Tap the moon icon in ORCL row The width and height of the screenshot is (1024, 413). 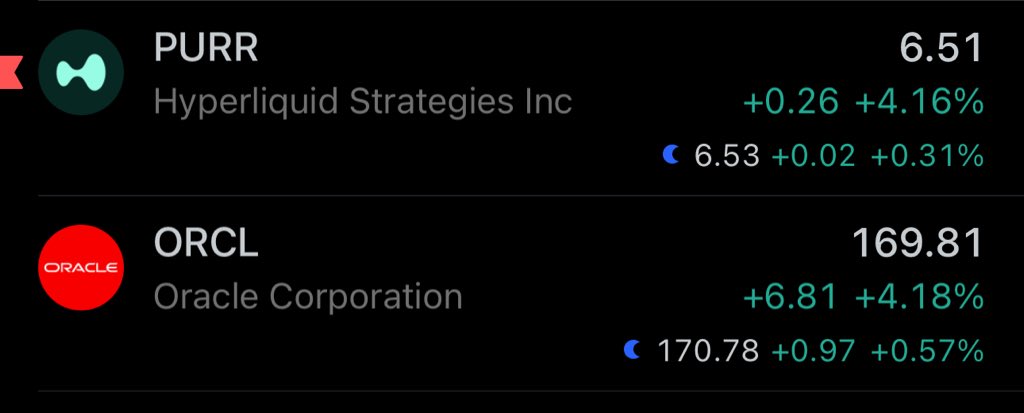[632, 350]
